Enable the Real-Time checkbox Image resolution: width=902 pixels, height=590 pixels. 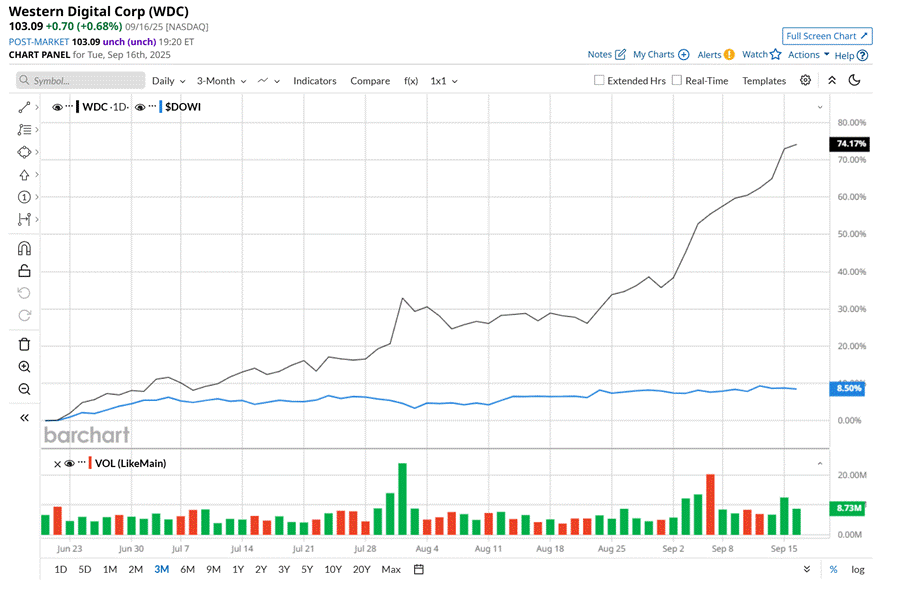click(x=677, y=81)
